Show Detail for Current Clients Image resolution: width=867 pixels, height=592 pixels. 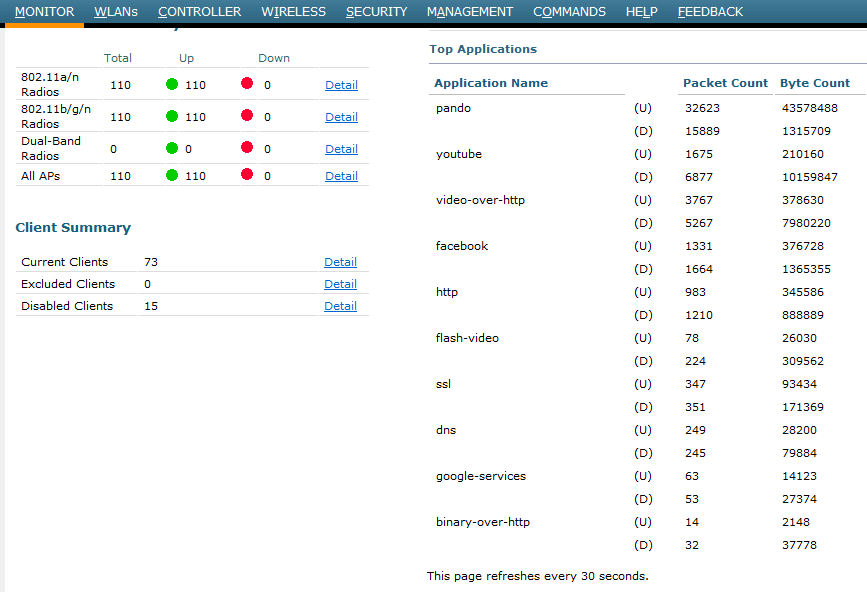pyautogui.click(x=340, y=262)
